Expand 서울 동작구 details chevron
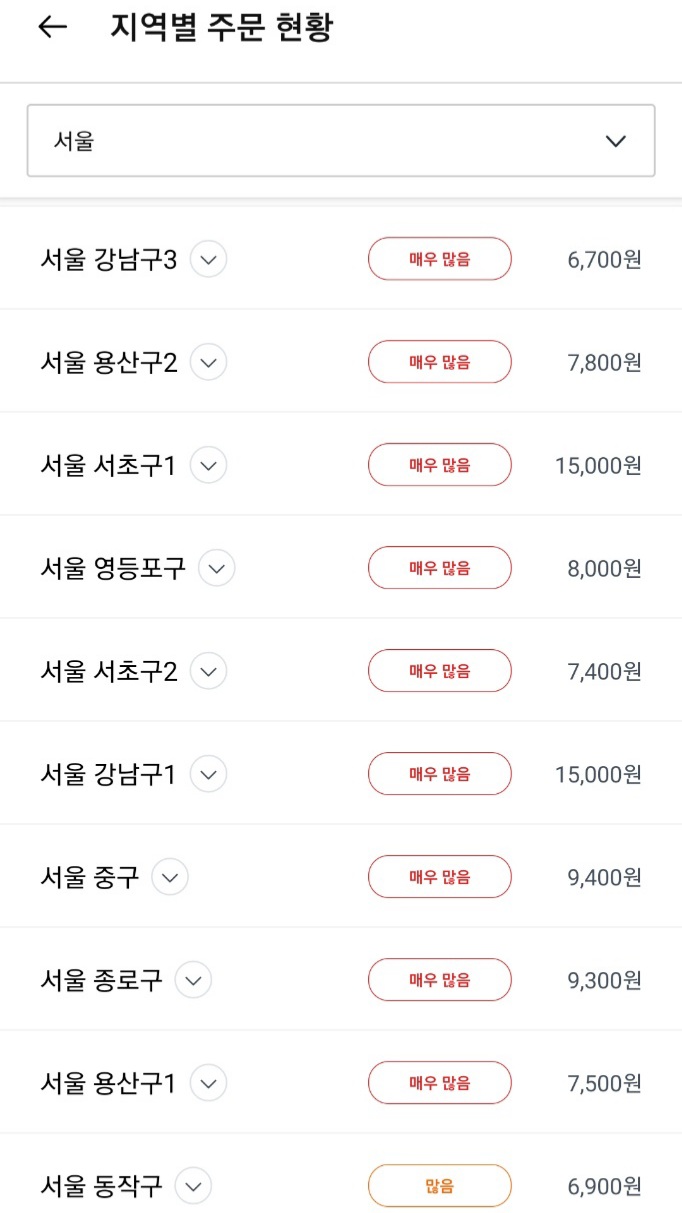Viewport: 682px width, 1213px height. coord(193,1186)
